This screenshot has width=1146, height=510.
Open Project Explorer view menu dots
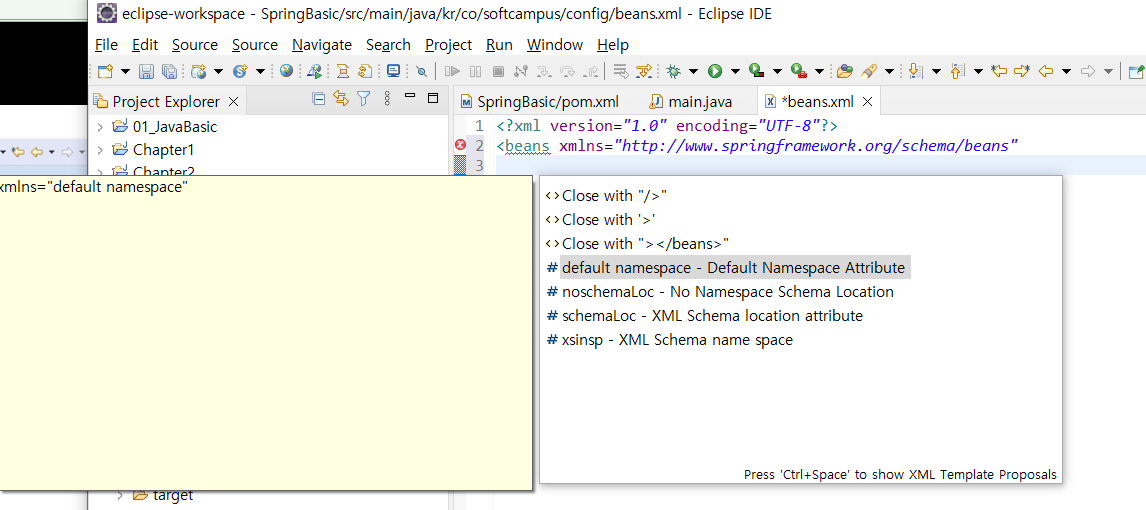point(387,98)
